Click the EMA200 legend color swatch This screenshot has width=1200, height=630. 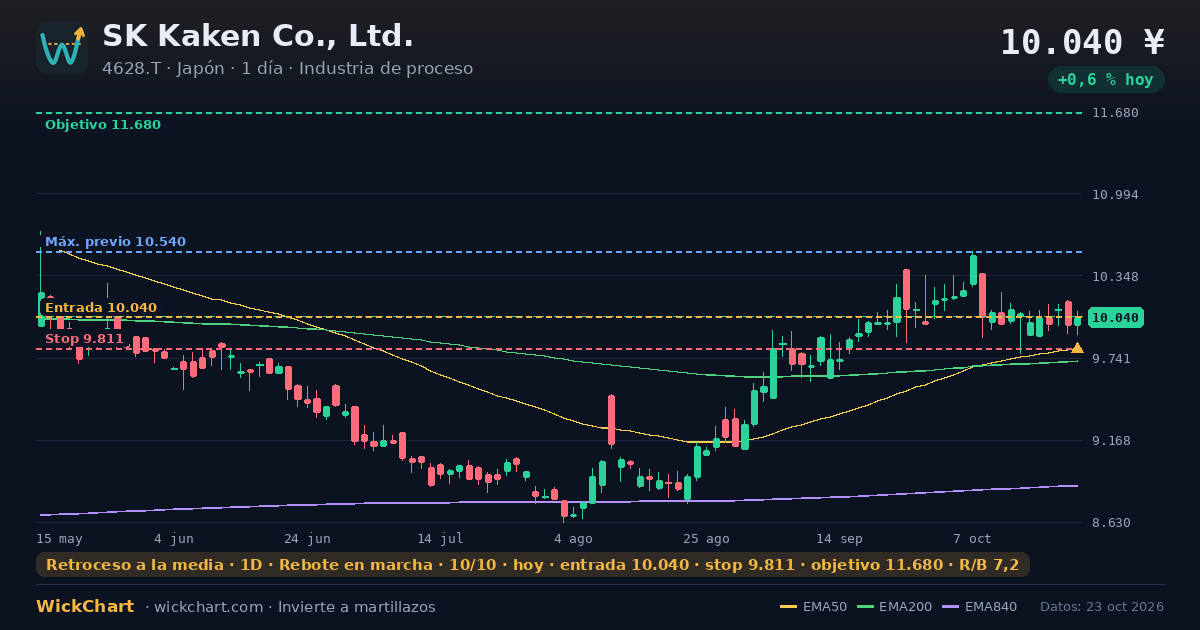(865, 607)
